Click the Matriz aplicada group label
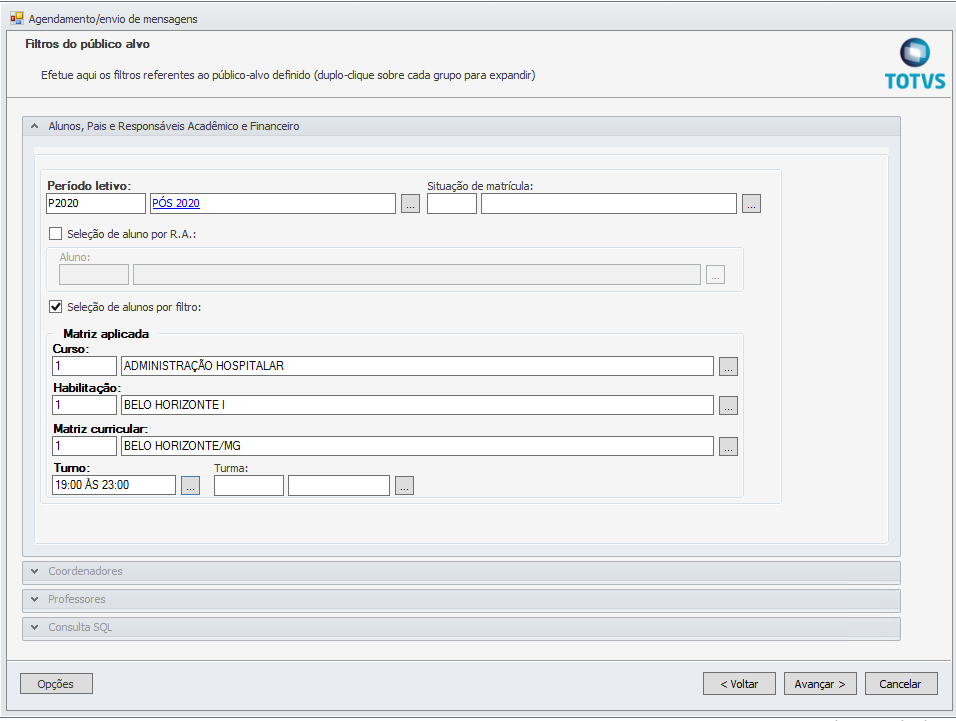 [106, 334]
